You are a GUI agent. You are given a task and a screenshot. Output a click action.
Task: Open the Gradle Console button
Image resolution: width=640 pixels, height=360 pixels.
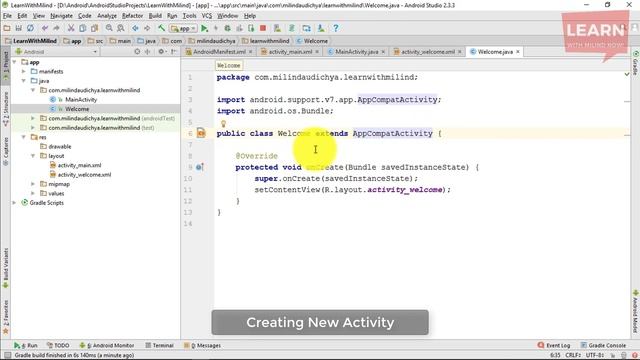(603, 345)
